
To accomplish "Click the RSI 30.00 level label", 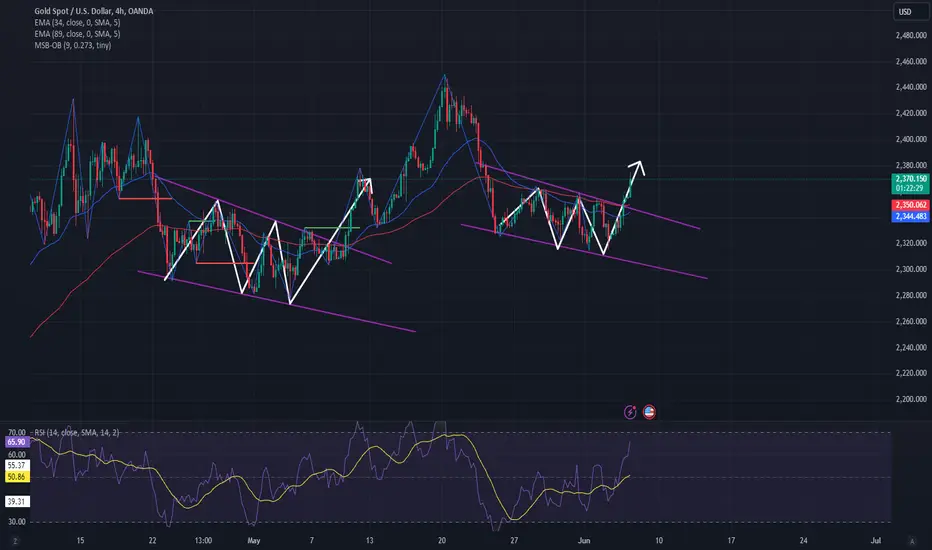I will click(17, 522).
